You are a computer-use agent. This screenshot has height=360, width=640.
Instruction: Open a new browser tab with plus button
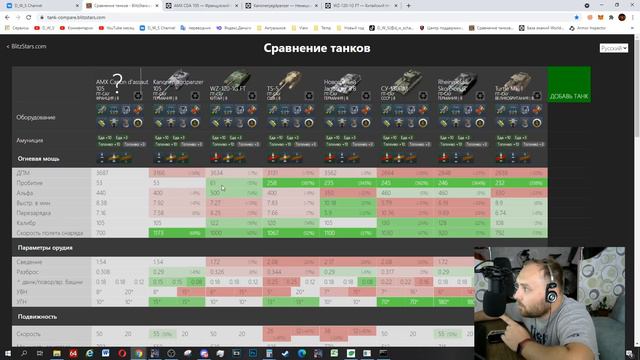[408, 6]
